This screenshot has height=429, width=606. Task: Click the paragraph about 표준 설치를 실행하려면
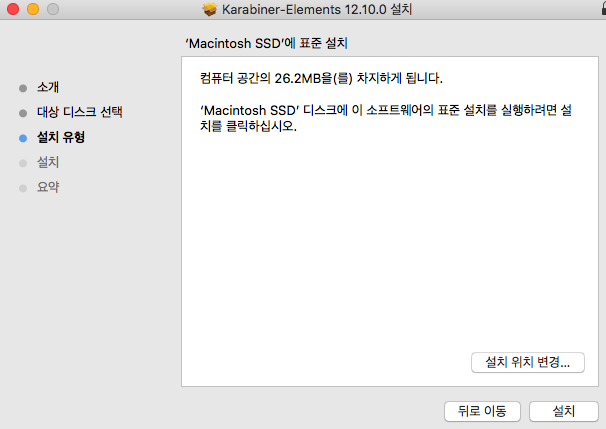[x=386, y=118]
